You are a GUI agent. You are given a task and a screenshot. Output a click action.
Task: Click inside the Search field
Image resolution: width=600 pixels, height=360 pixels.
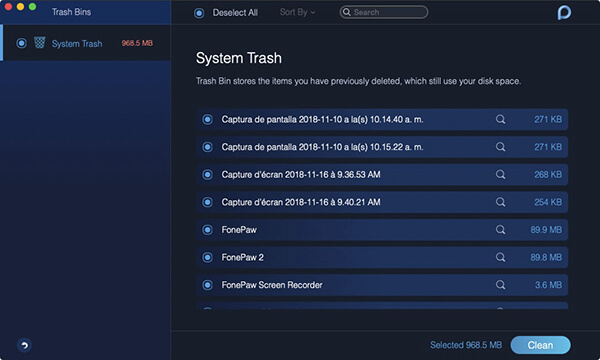383,12
